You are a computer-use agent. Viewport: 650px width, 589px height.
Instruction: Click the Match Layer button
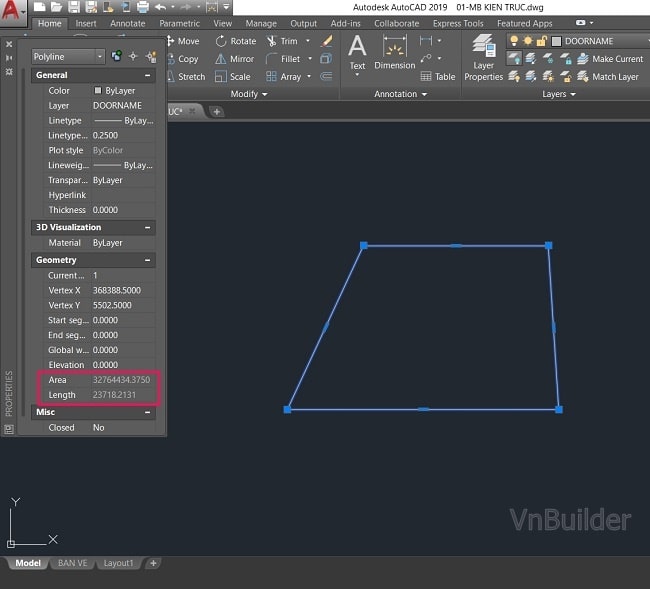click(x=607, y=76)
